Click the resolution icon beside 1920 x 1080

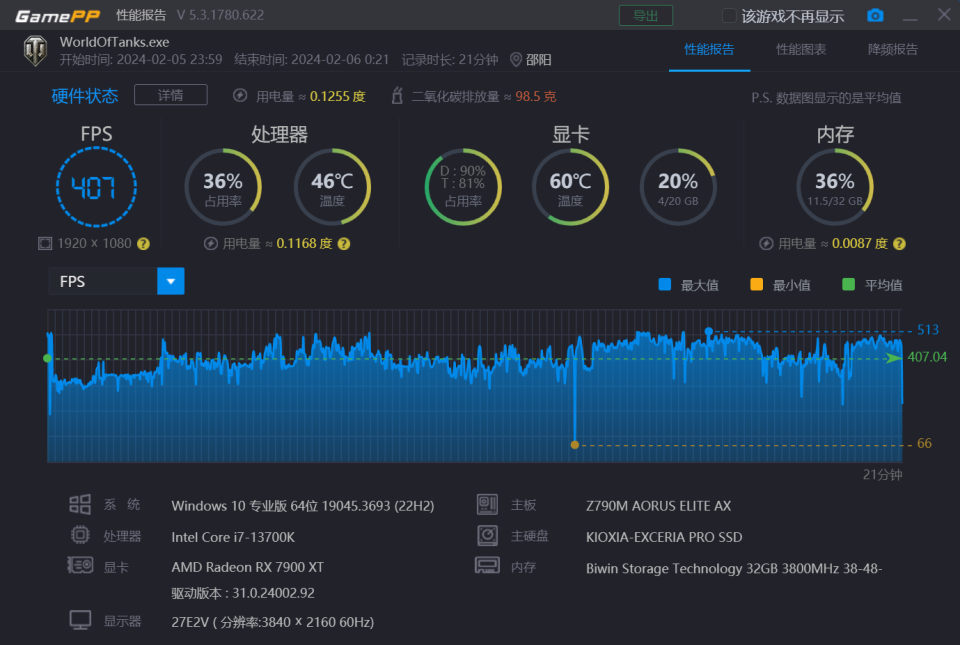(x=45, y=244)
